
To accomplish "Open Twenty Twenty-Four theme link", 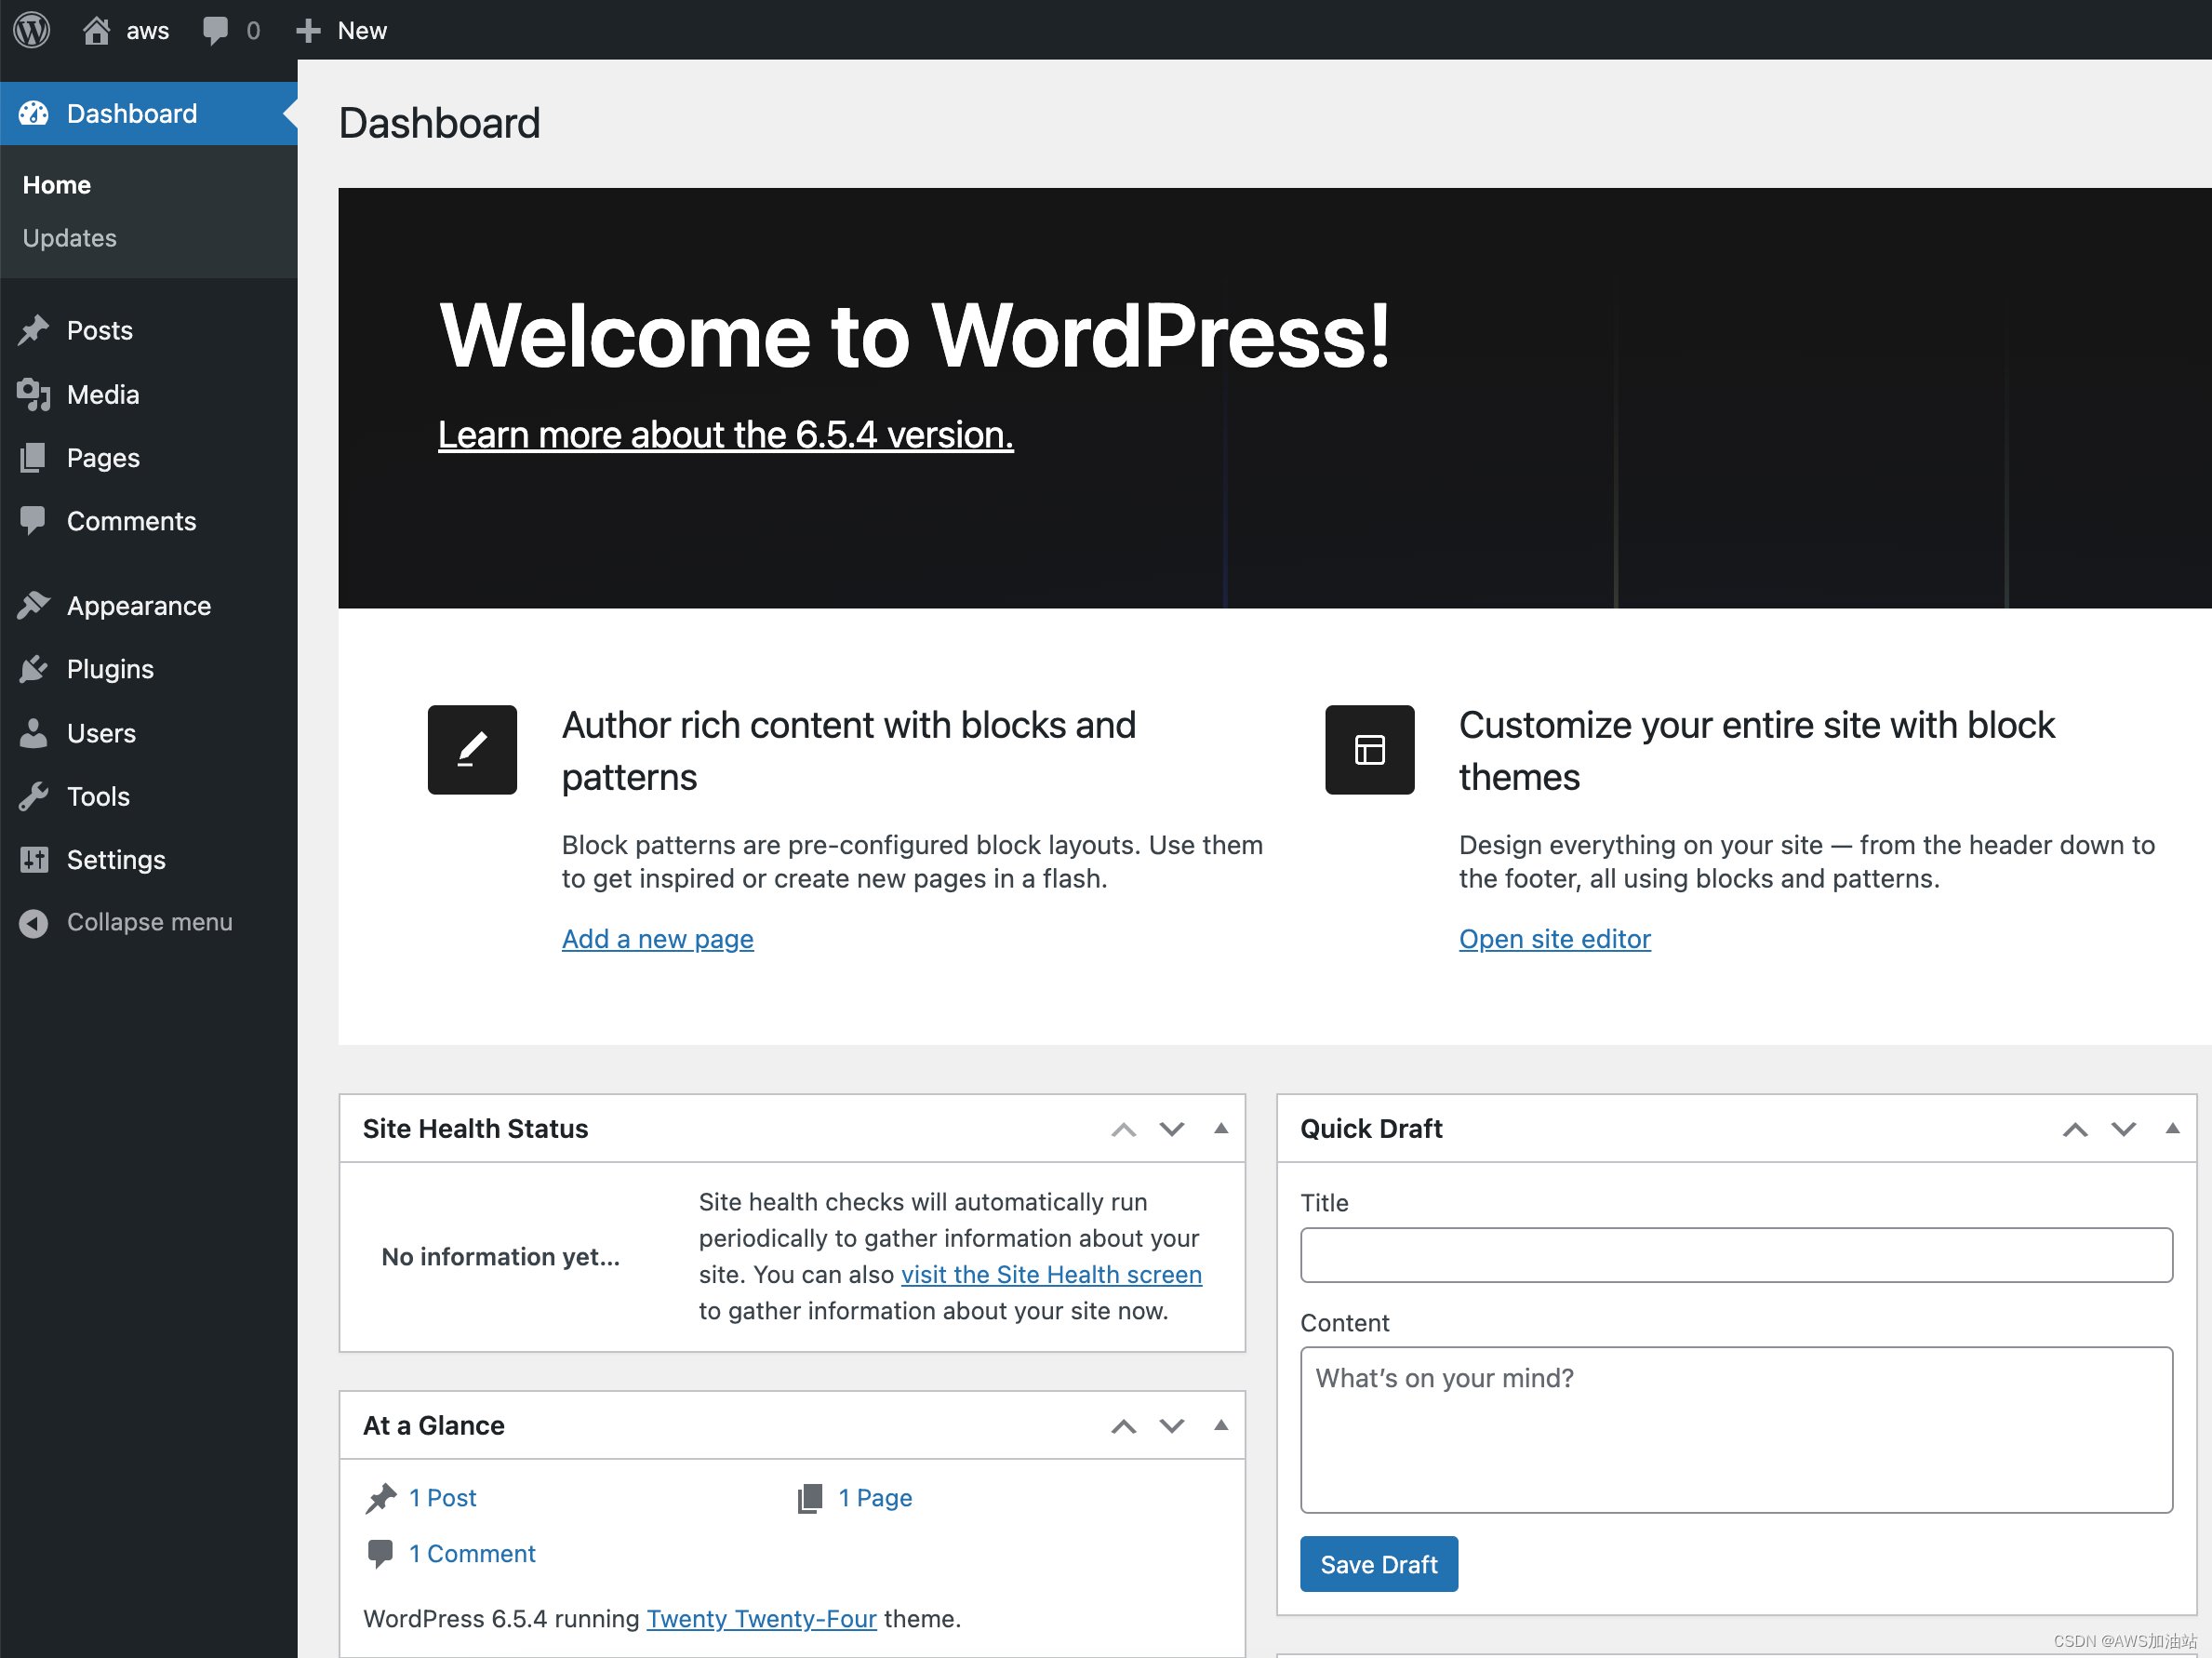I will tap(761, 1618).
